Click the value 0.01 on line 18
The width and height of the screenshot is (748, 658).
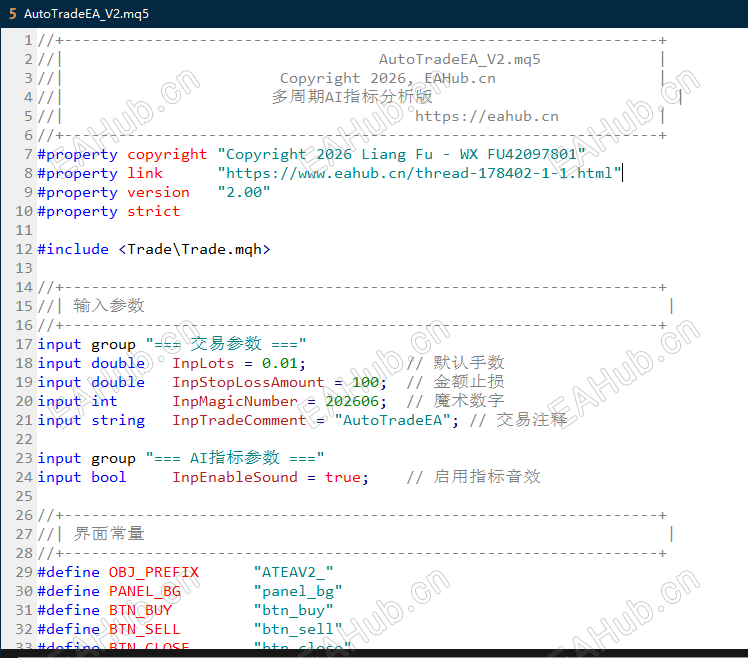tap(280, 363)
